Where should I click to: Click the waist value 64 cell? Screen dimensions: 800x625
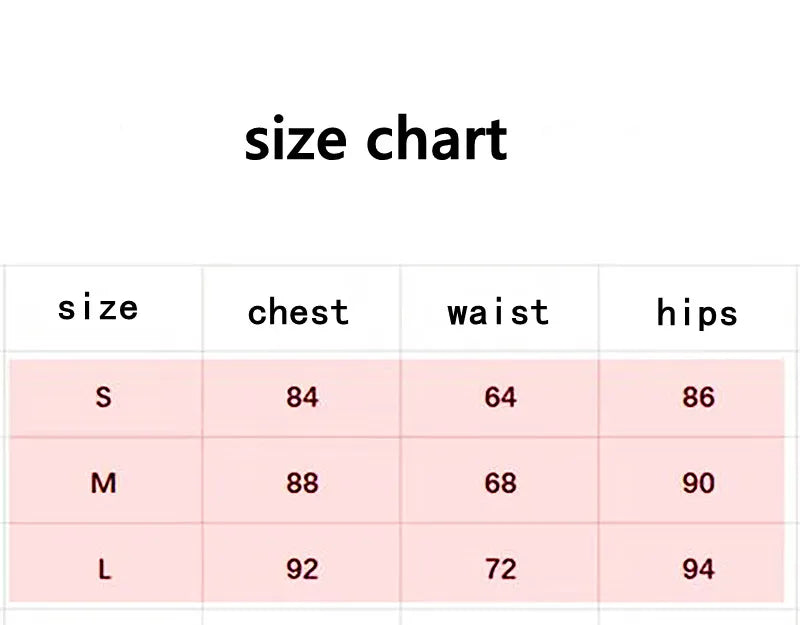point(500,397)
